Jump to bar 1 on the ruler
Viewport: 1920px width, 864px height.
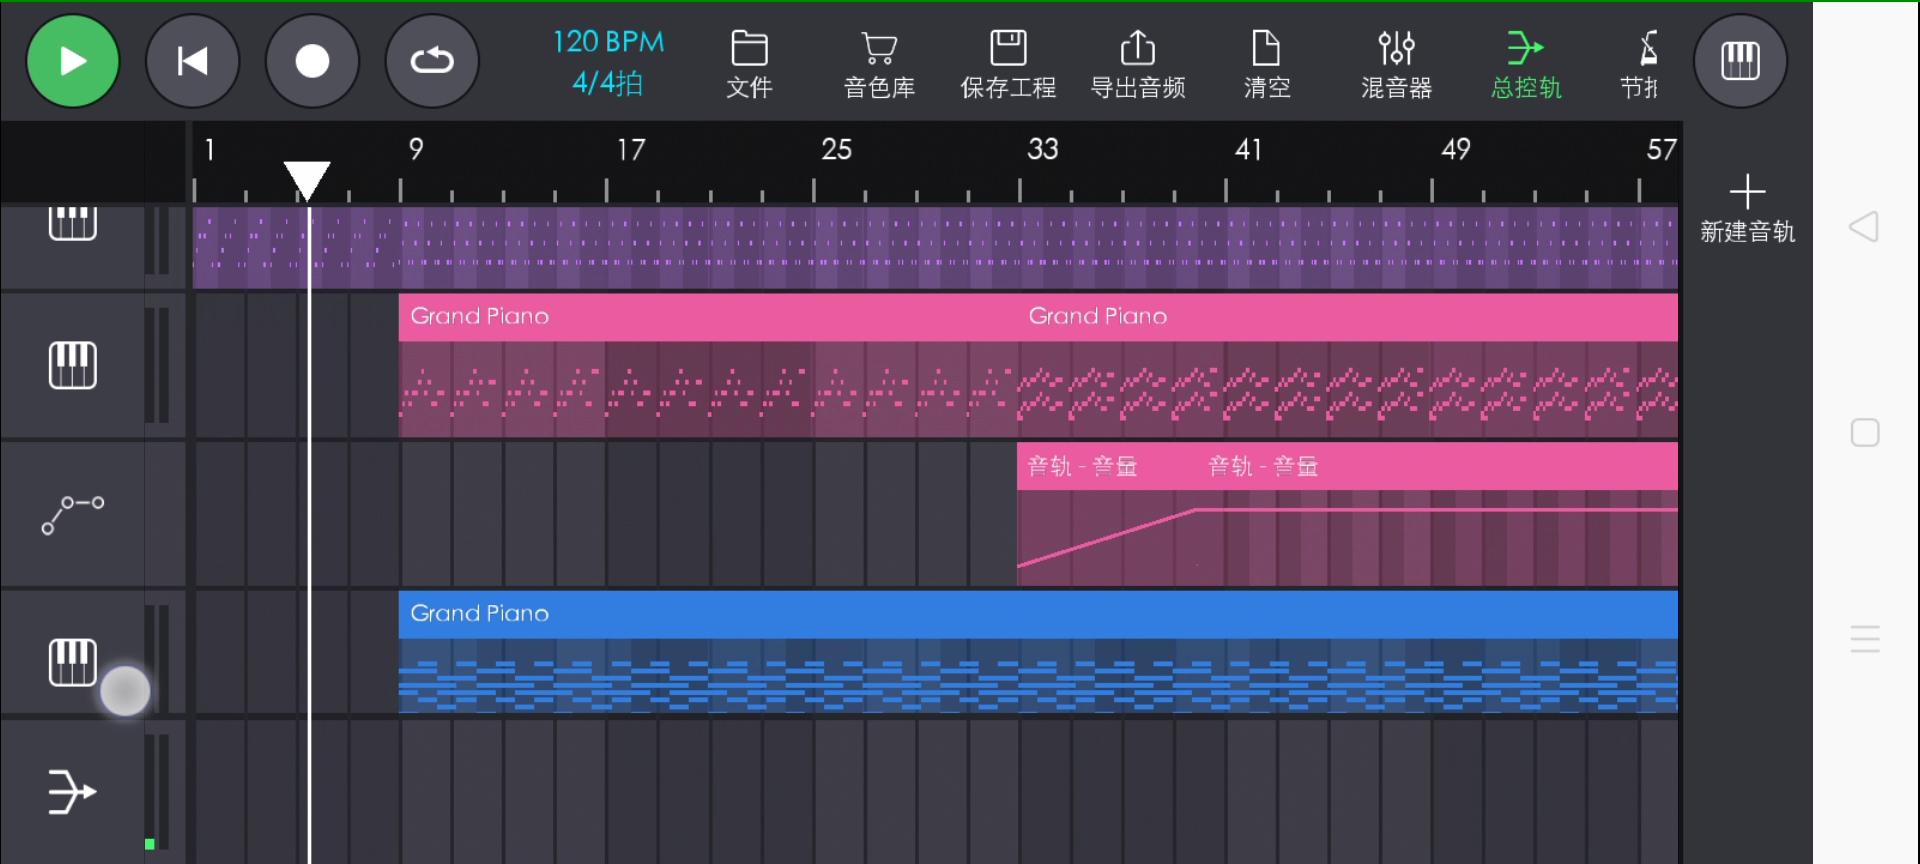click(210, 150)
